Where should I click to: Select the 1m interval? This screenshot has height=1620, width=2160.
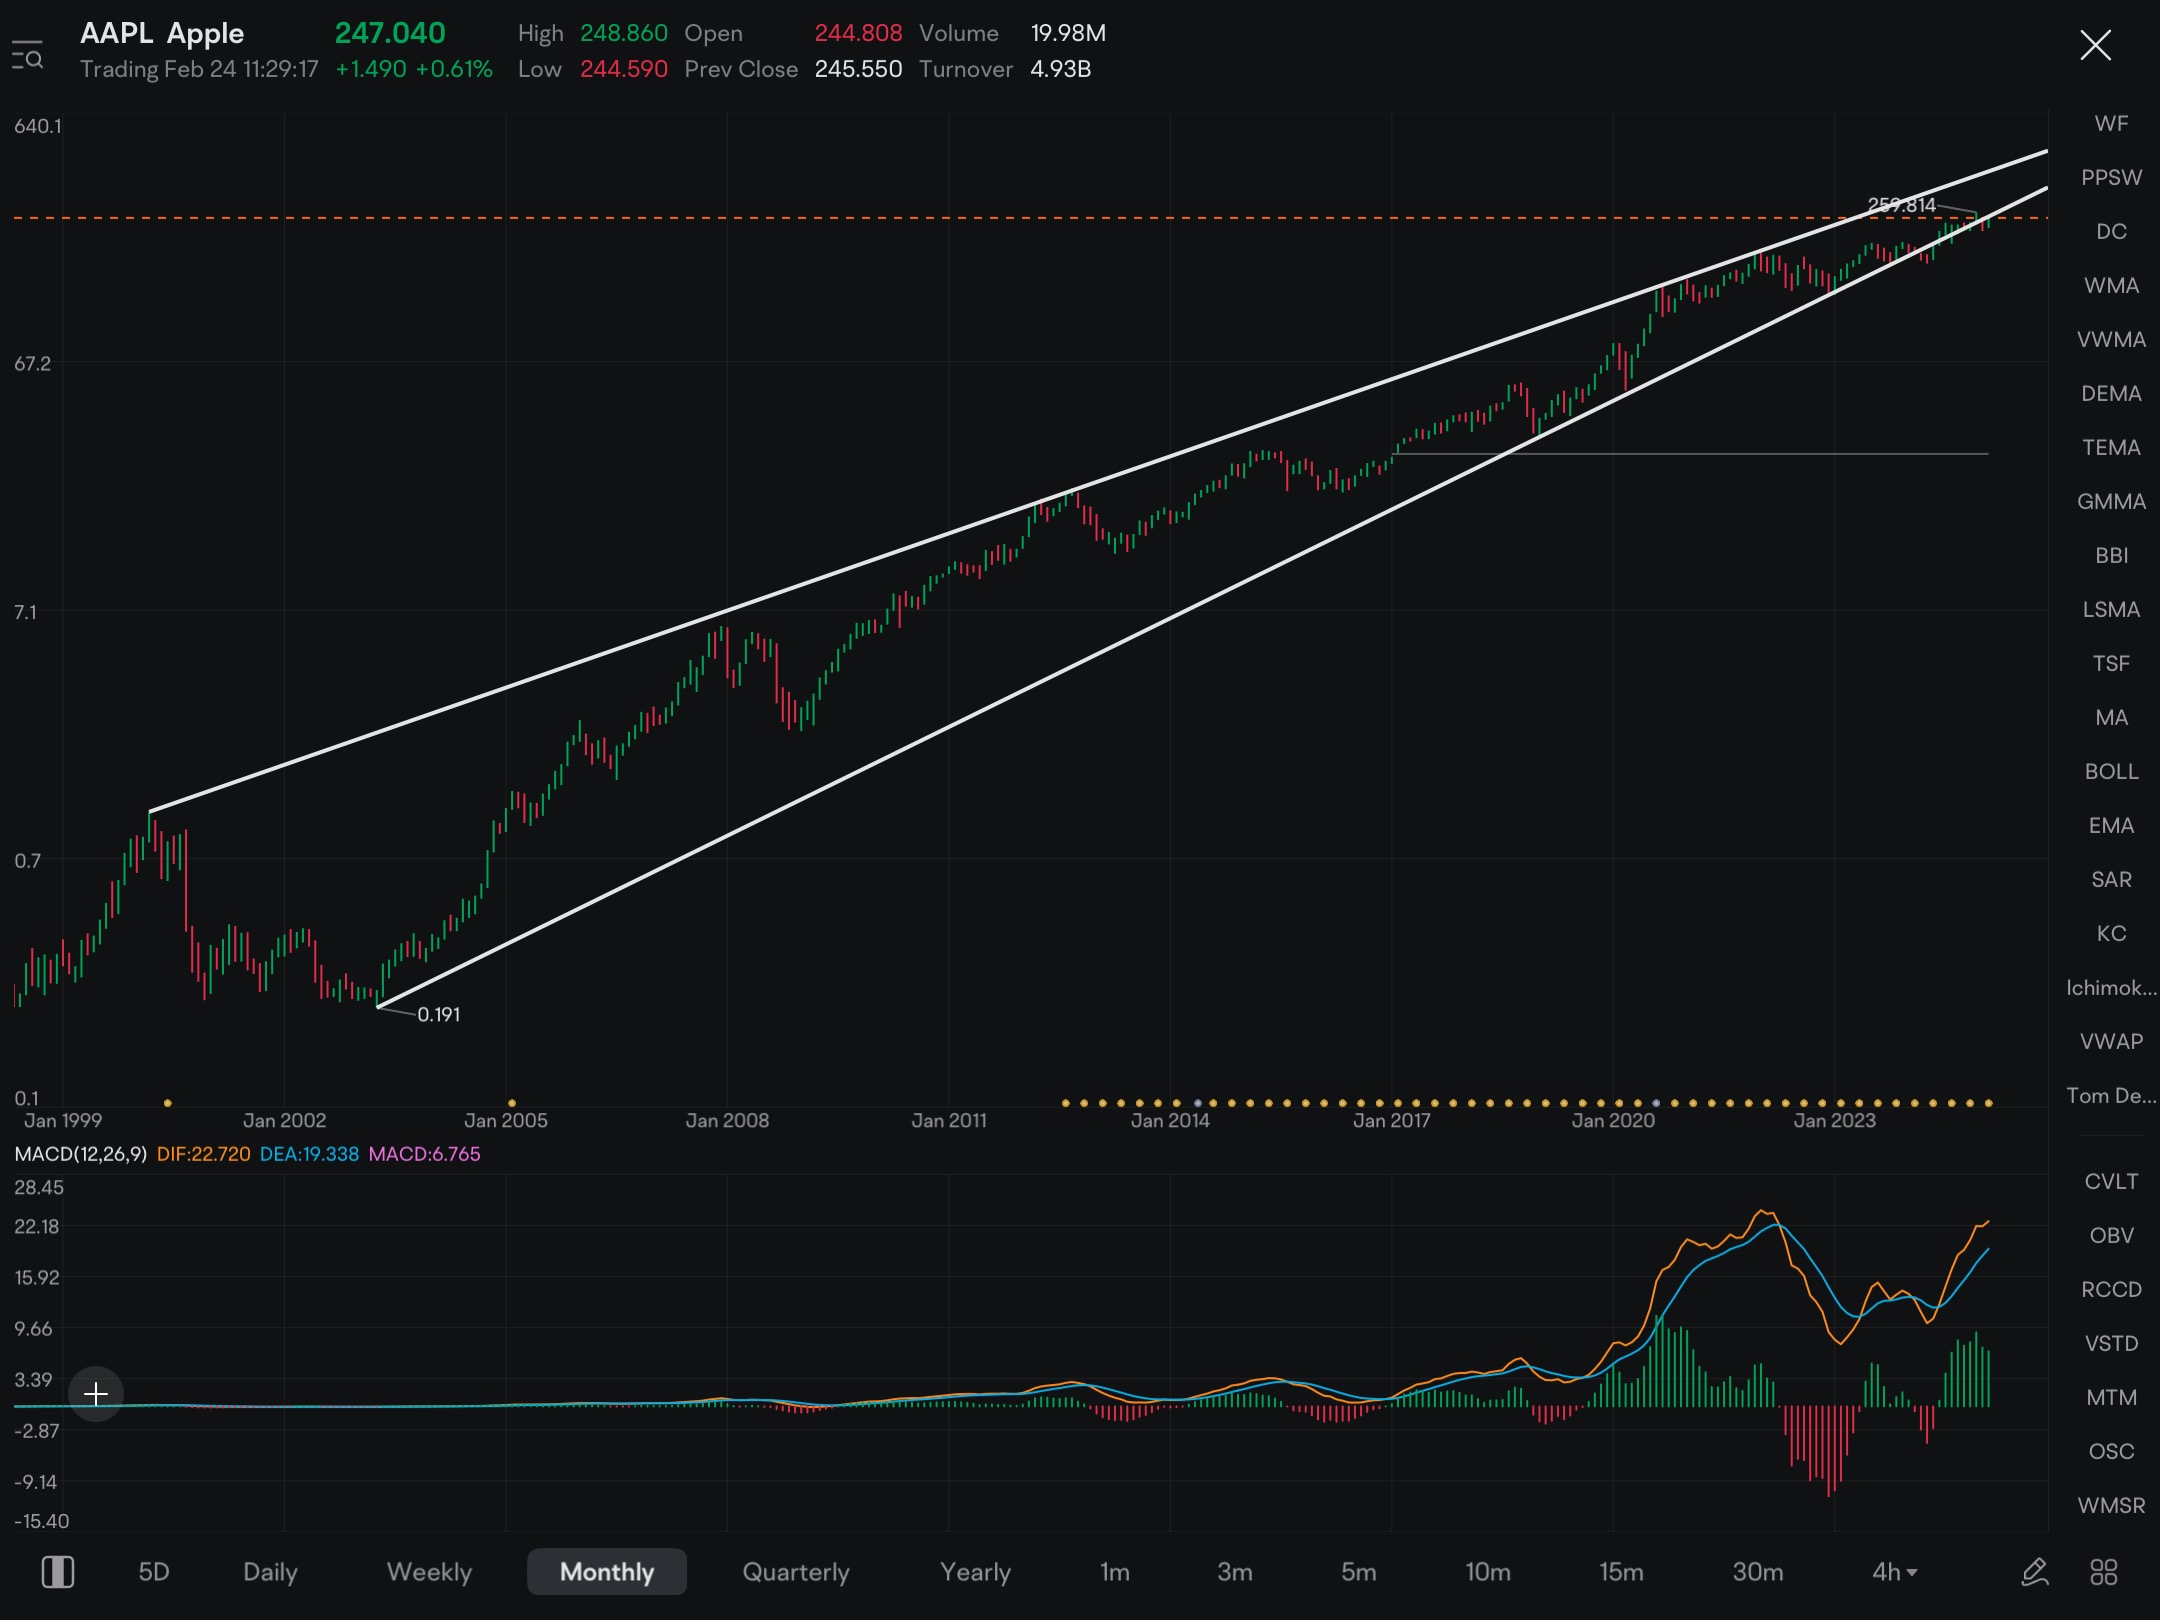[x=1115, y=1571]
